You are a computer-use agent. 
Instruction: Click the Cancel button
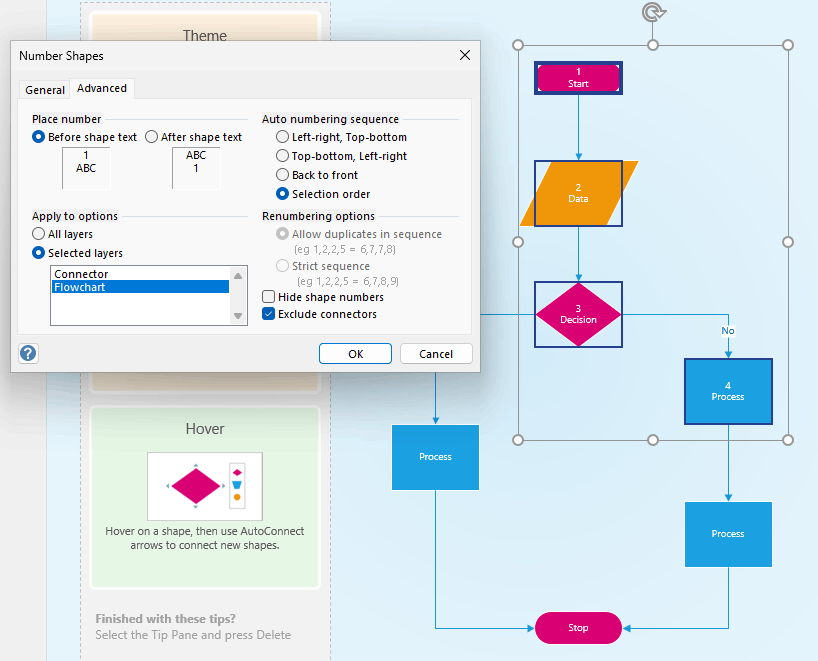pyautogui.click(x=436, y=354)
